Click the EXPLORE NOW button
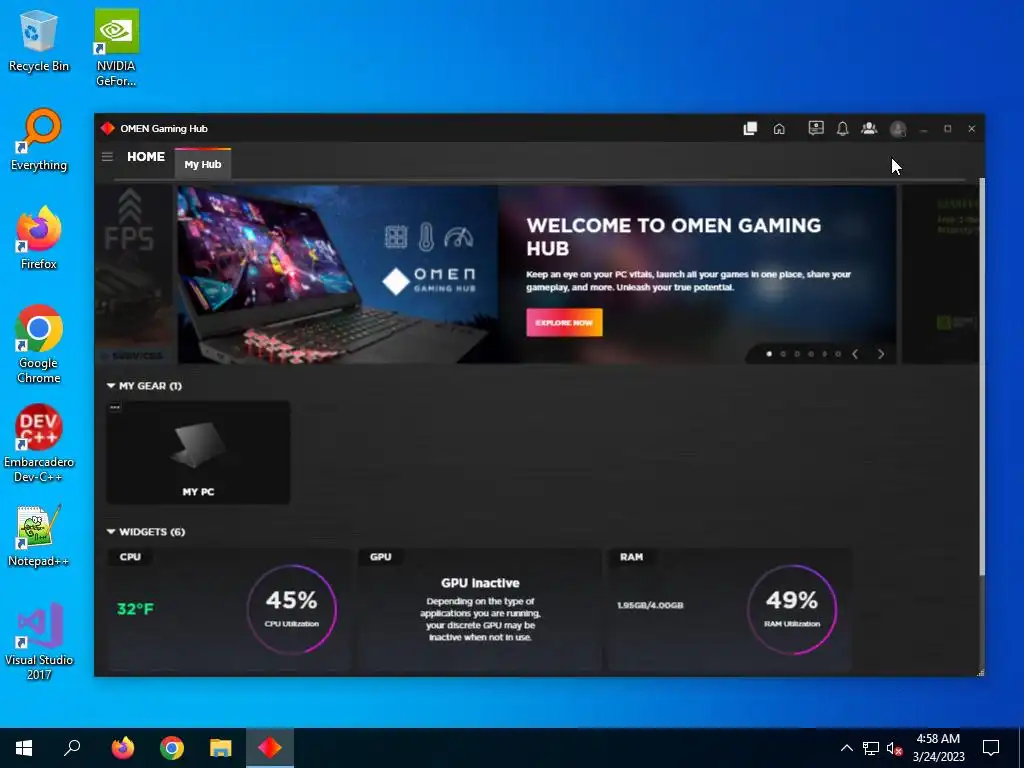This screenshot has width=1024, height=768. [564, 323]
